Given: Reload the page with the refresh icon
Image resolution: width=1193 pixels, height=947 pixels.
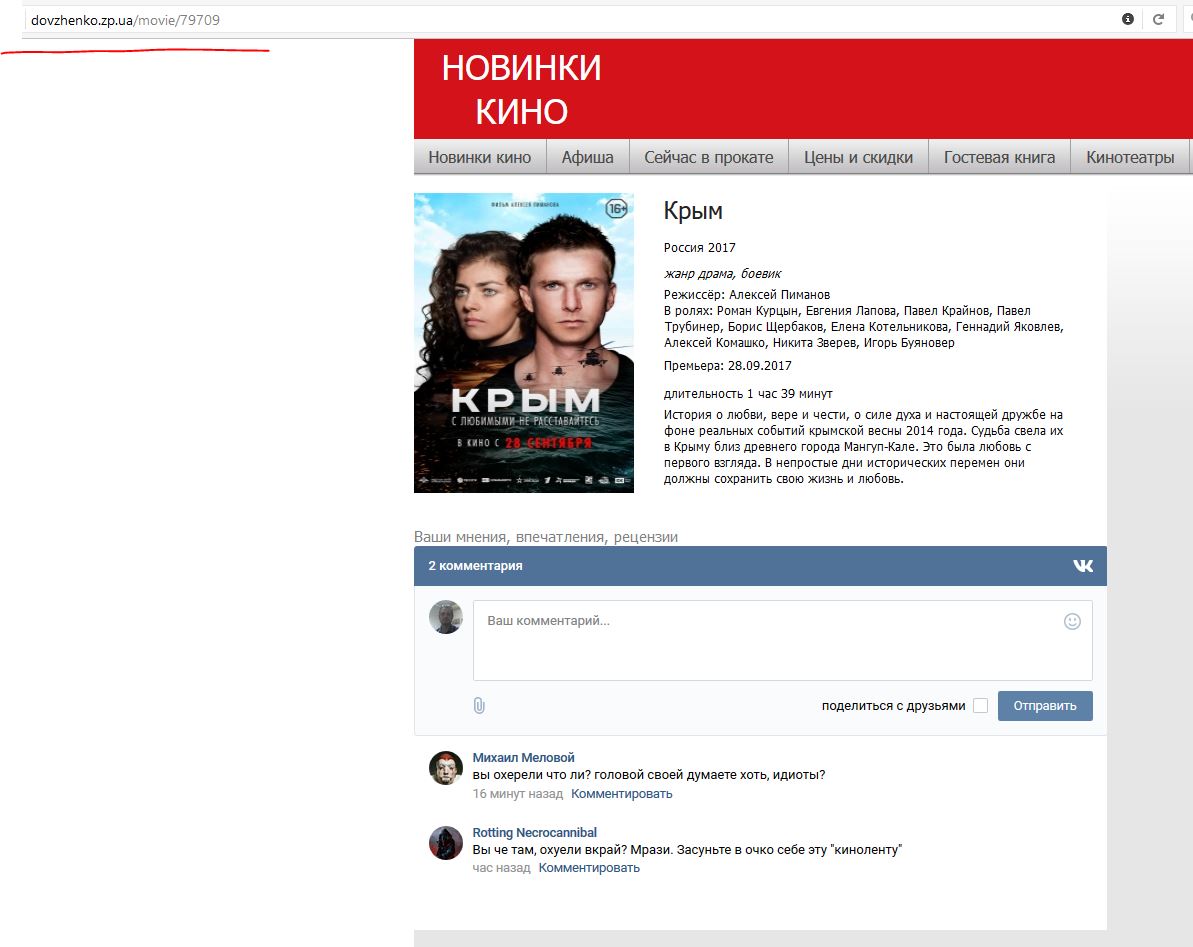Looking at the screenshot, I should [x=1158, y=19].
